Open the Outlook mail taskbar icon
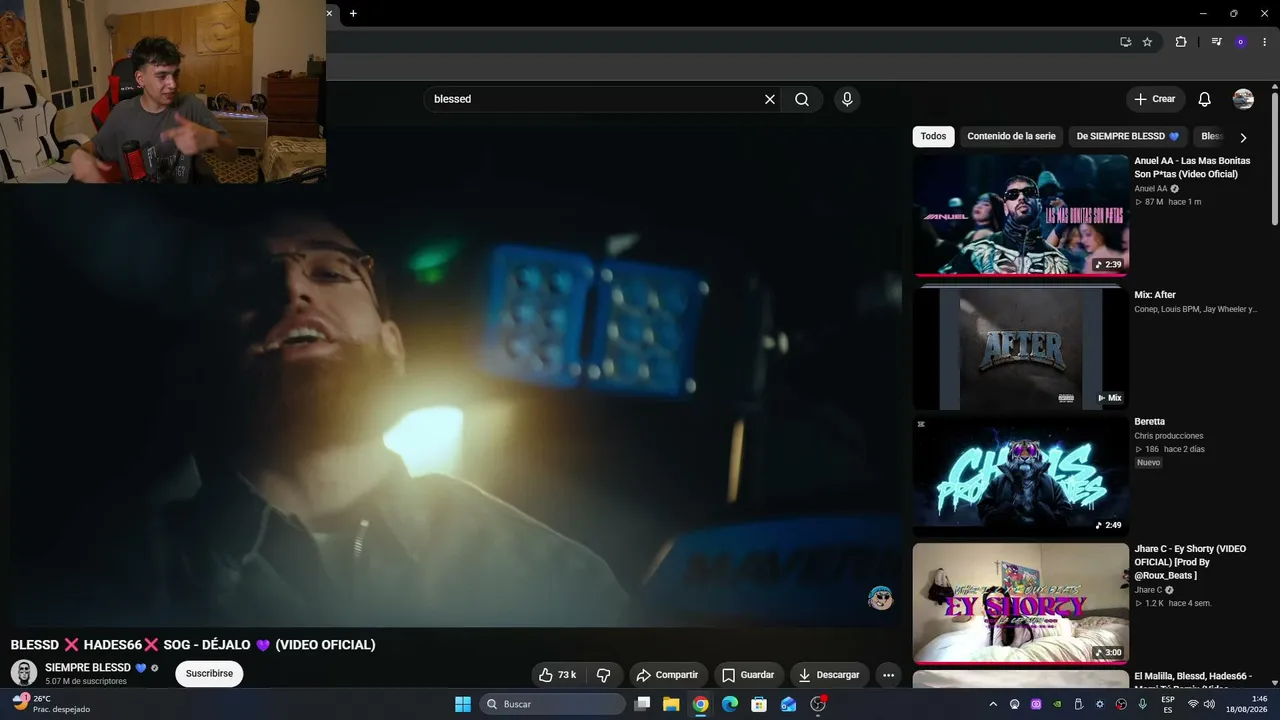The image size is (1280, 720). click(x=789, y=704)
